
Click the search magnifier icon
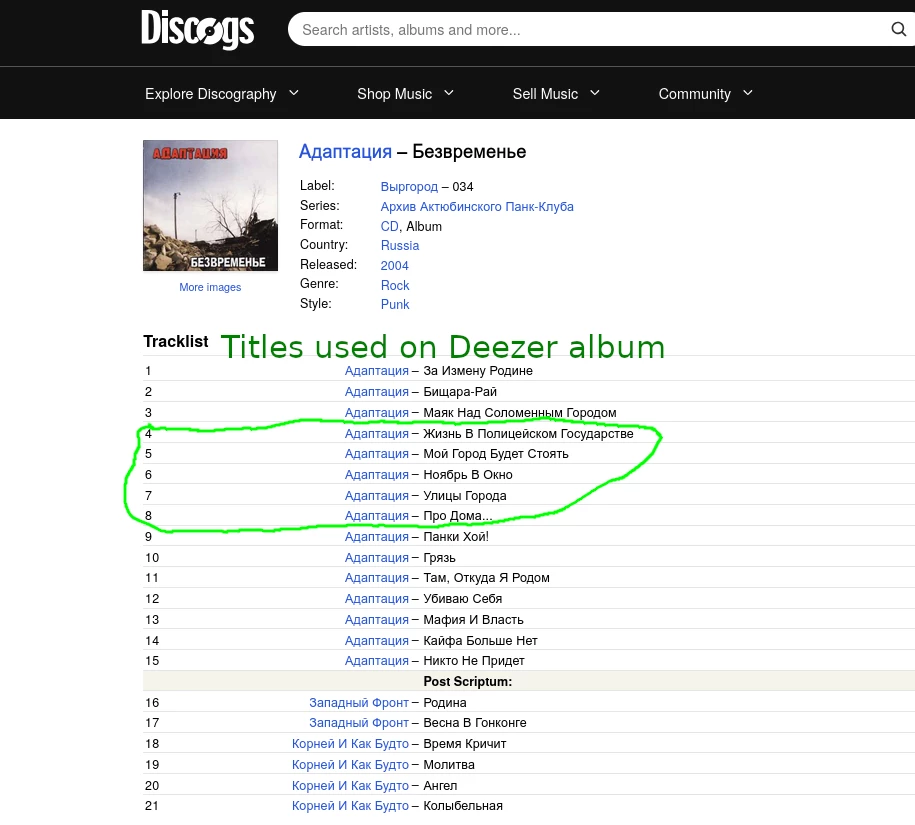pyautogui.click(x=899, y=29)
